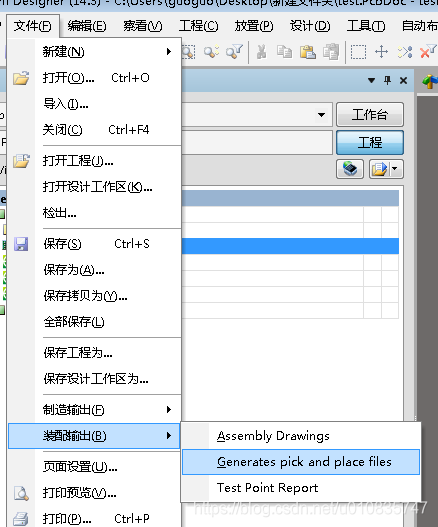
Task: Click the Copy toolbar icon
Action: tap(284, 52)
